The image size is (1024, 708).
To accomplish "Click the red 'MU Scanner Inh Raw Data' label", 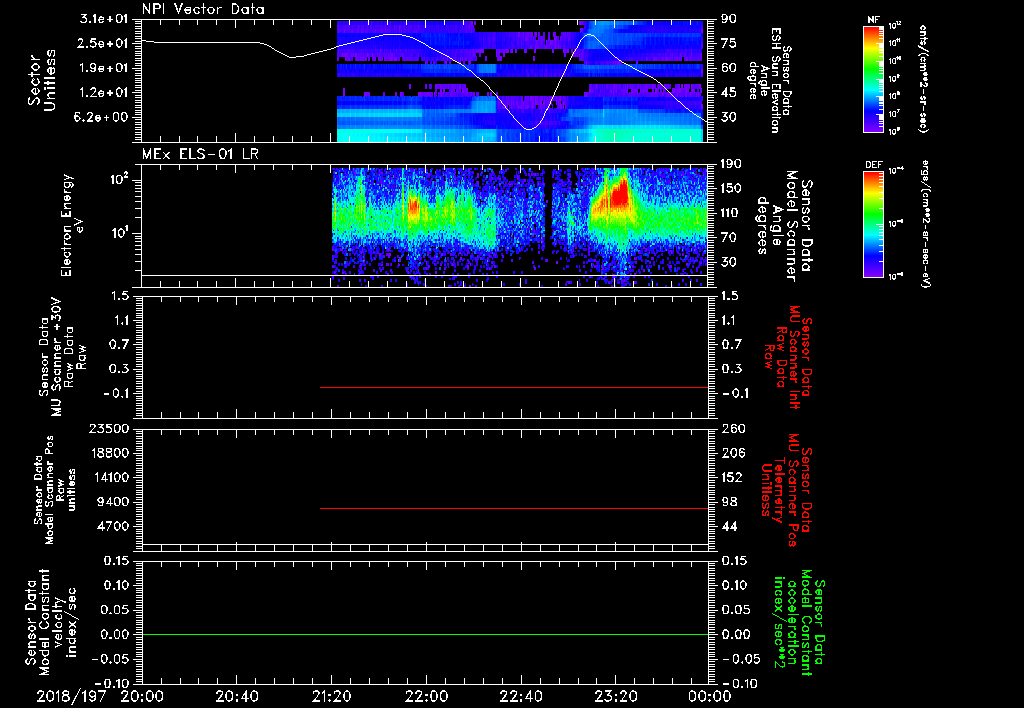I will [x=788, y=357].
